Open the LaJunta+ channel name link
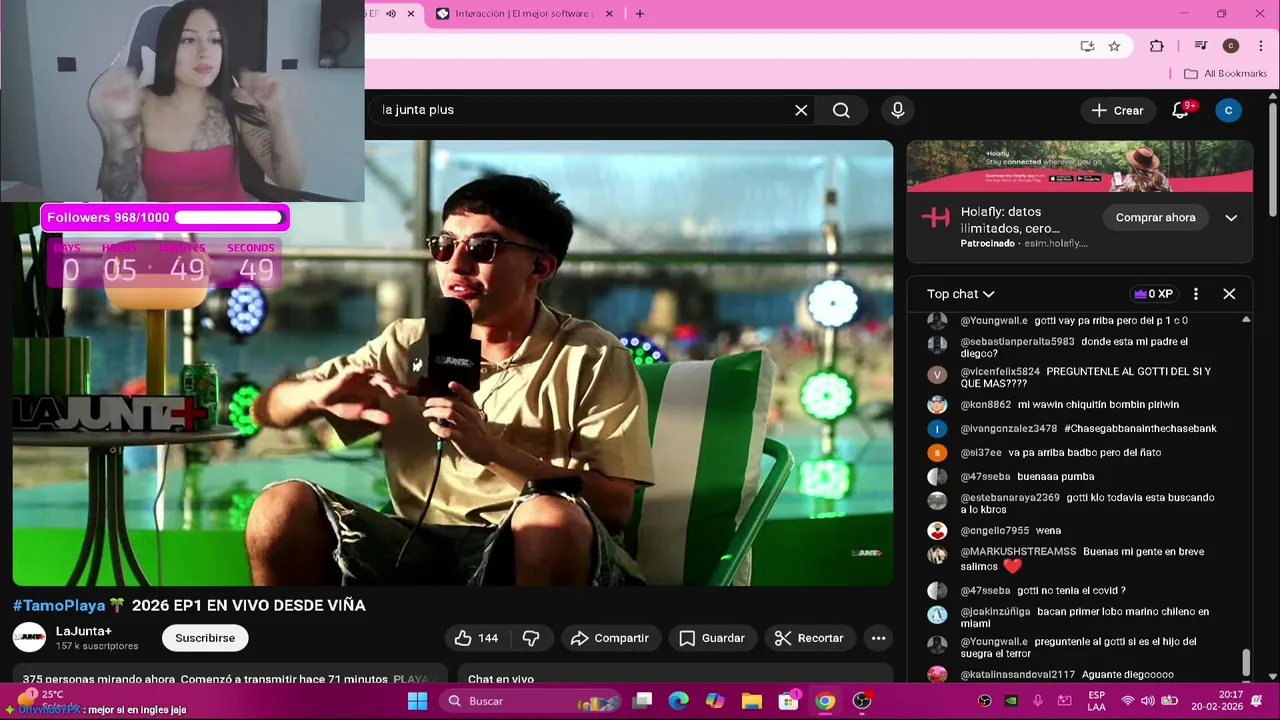 (84, 631)
